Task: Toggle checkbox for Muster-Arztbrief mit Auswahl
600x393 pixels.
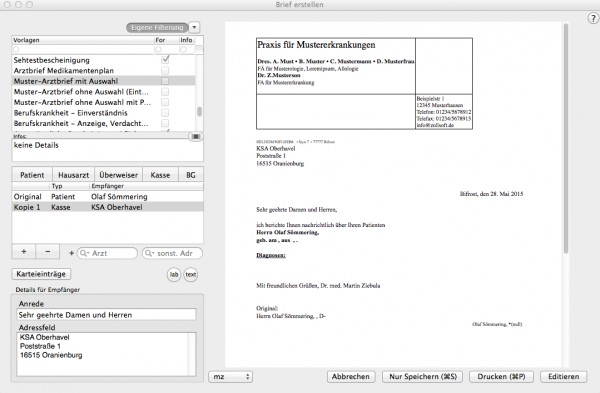Action: tap(165, 81)
